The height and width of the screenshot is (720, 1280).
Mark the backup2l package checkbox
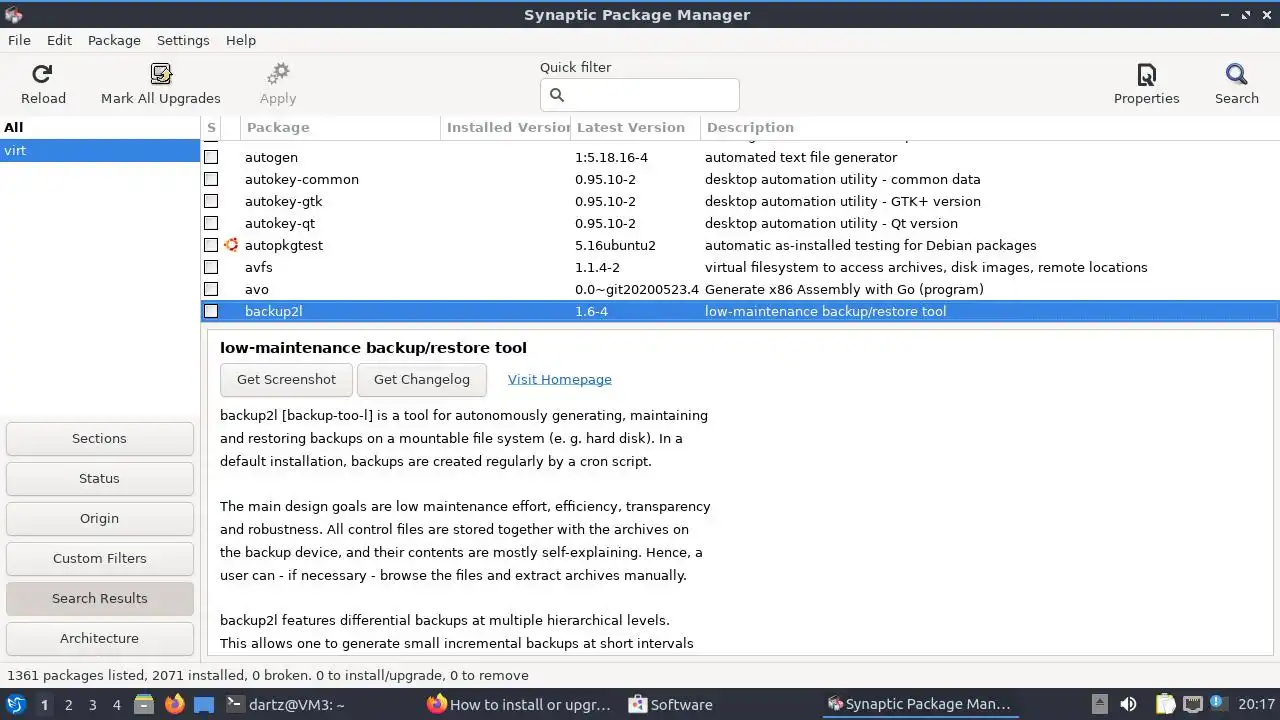(x=211, y=311)
